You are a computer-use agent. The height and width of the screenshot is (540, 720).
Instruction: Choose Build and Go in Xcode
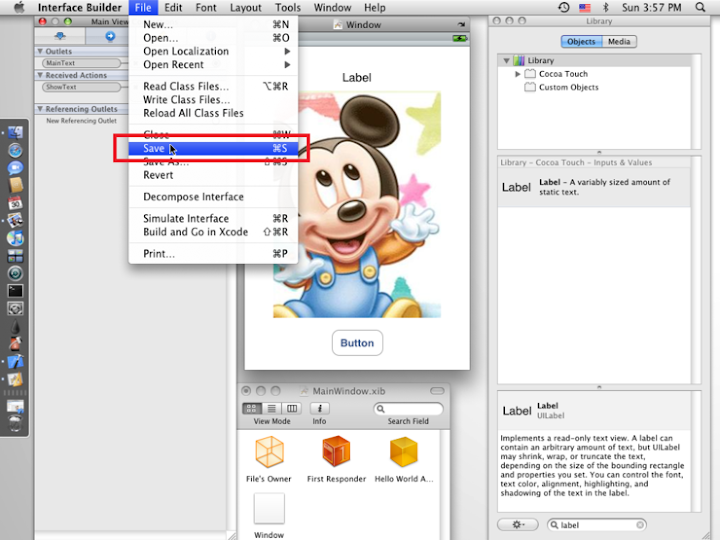point(213,232)
